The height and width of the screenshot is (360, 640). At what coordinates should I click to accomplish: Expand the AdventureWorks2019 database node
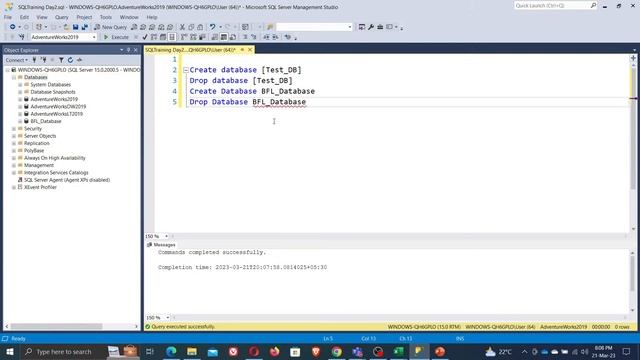point(20,99)
